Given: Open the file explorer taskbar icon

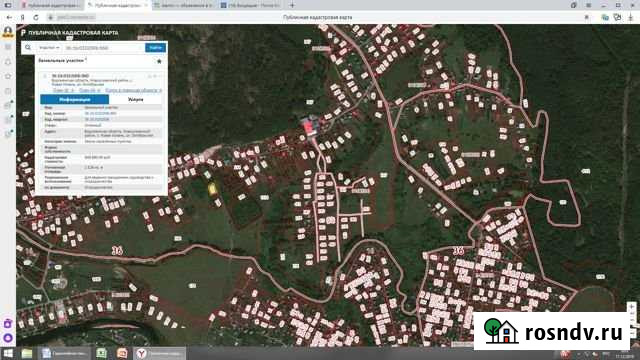Looking at the screenshot, I should [x=27, y=353].
